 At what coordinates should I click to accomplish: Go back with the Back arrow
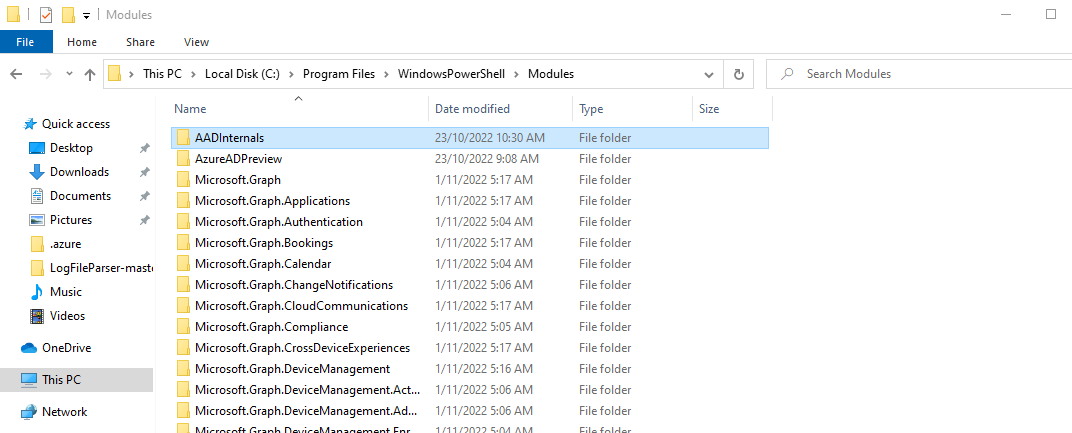[16, 74]
